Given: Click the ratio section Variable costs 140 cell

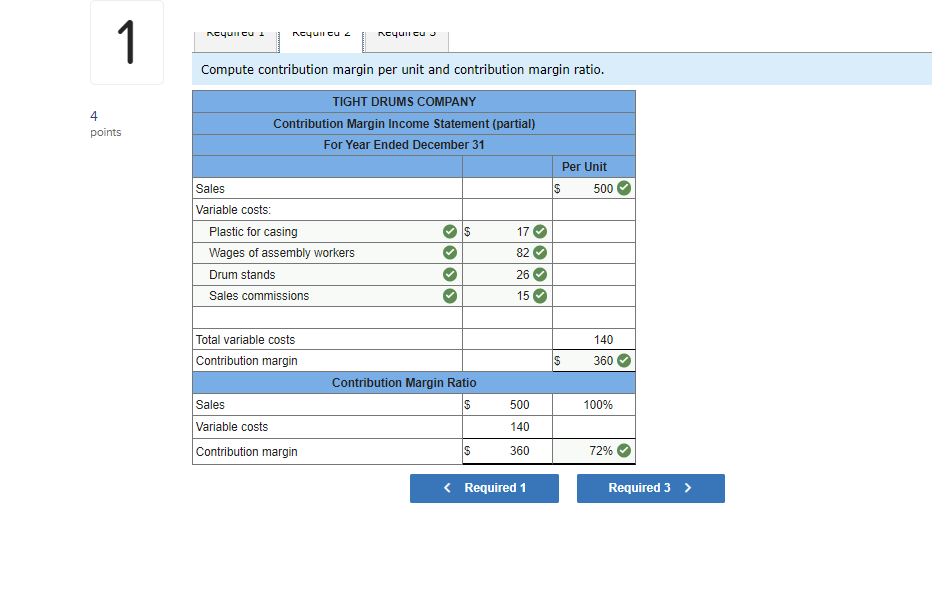Looking at the screenshot, I should click(x=507, y=427).
